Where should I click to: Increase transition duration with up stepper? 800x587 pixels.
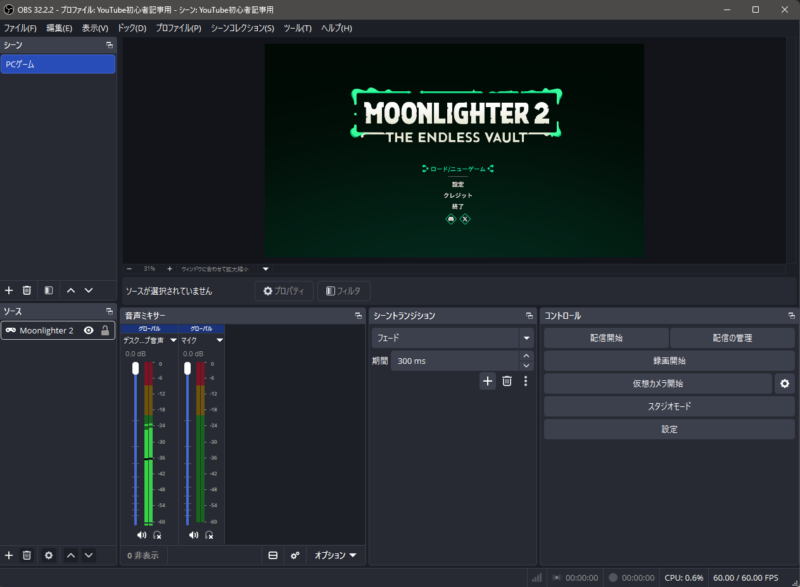point(527,355)
